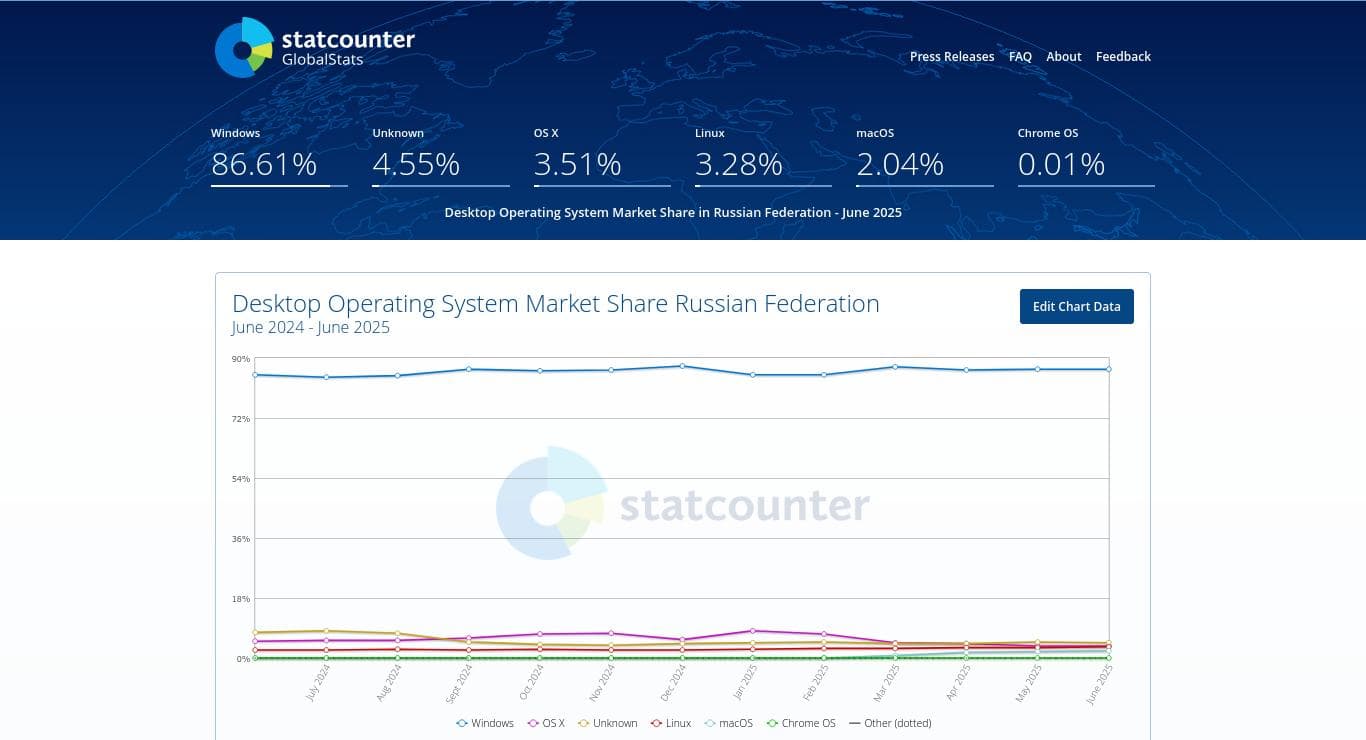Open the FAQ menu item
The width and height of the screenshot is (1366, 740).
(1020, 57)
